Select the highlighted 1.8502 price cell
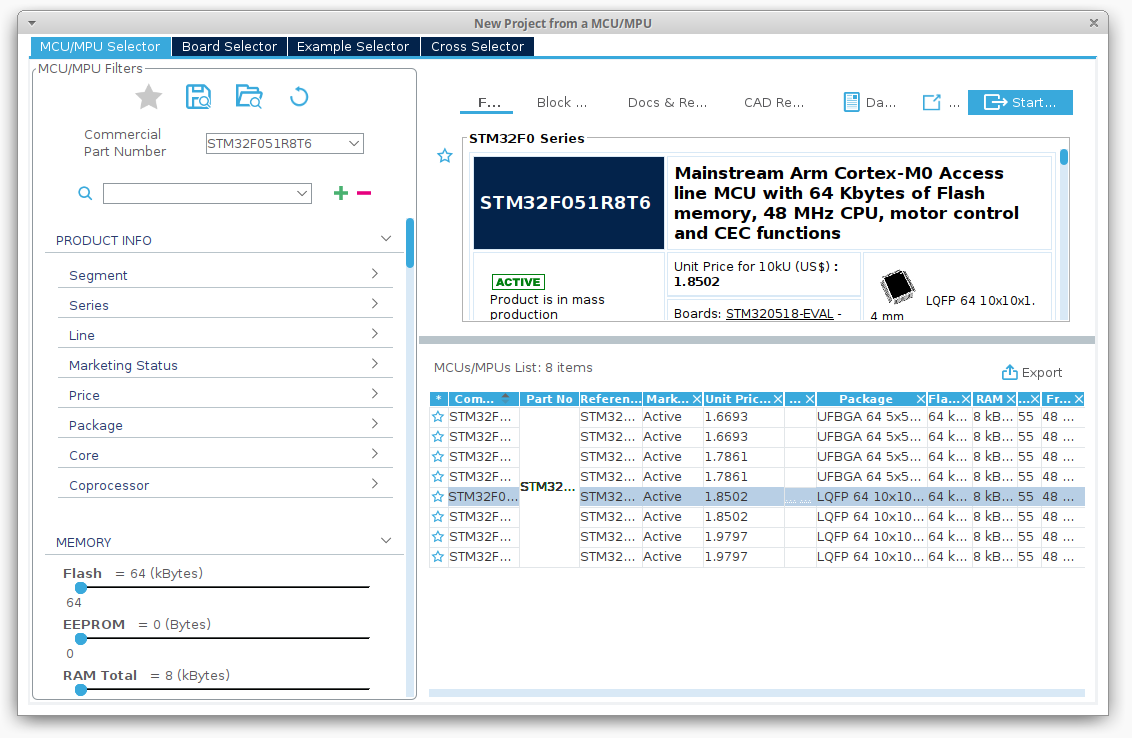1132x738 pixels. pyautogui.click(x=744, y=497)
